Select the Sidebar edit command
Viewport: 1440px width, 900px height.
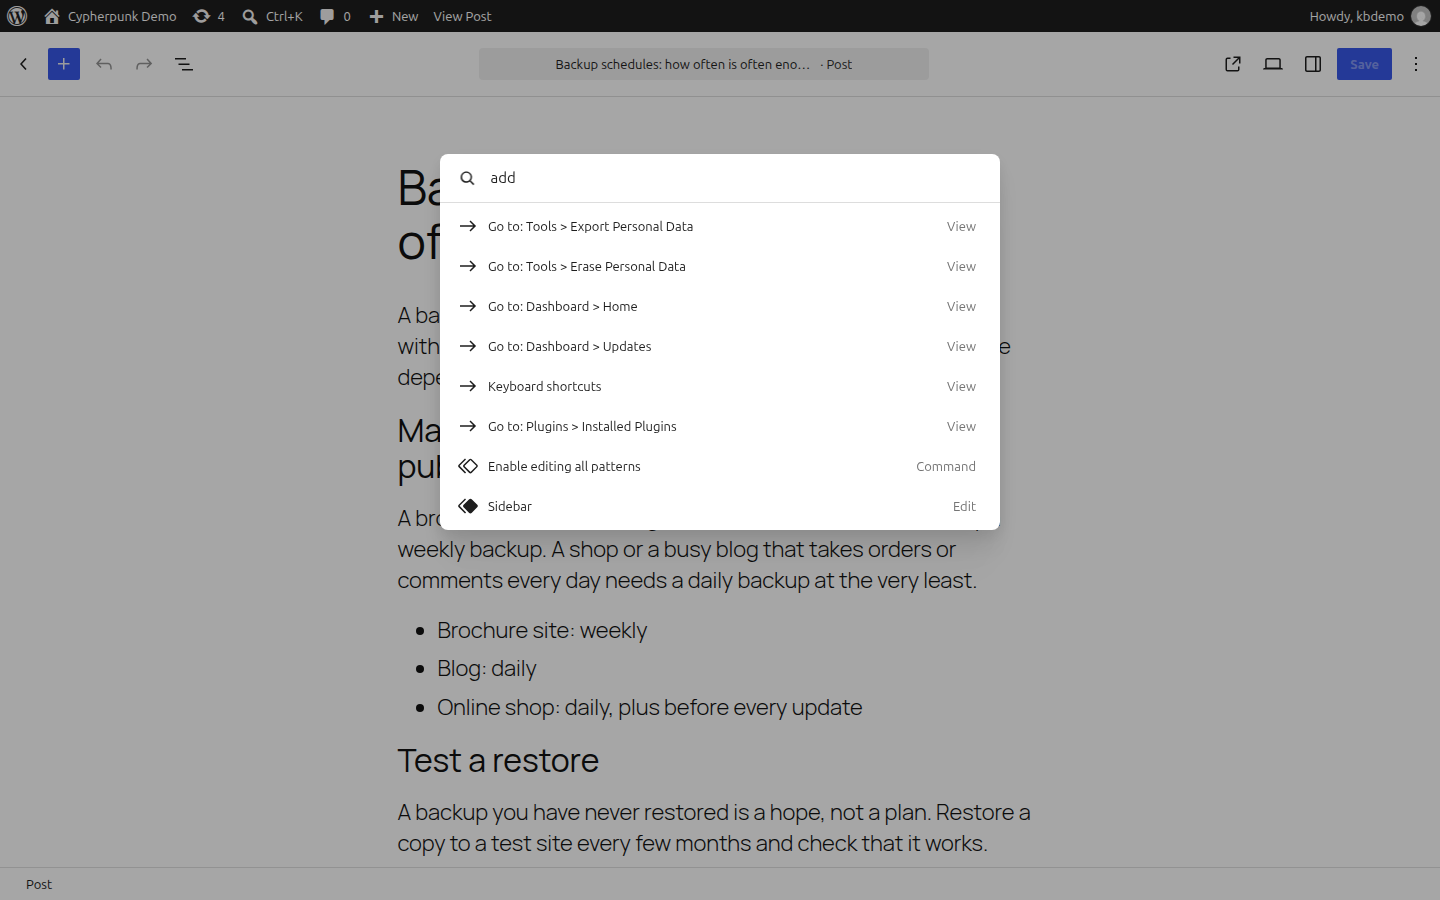tap(720, 506)
